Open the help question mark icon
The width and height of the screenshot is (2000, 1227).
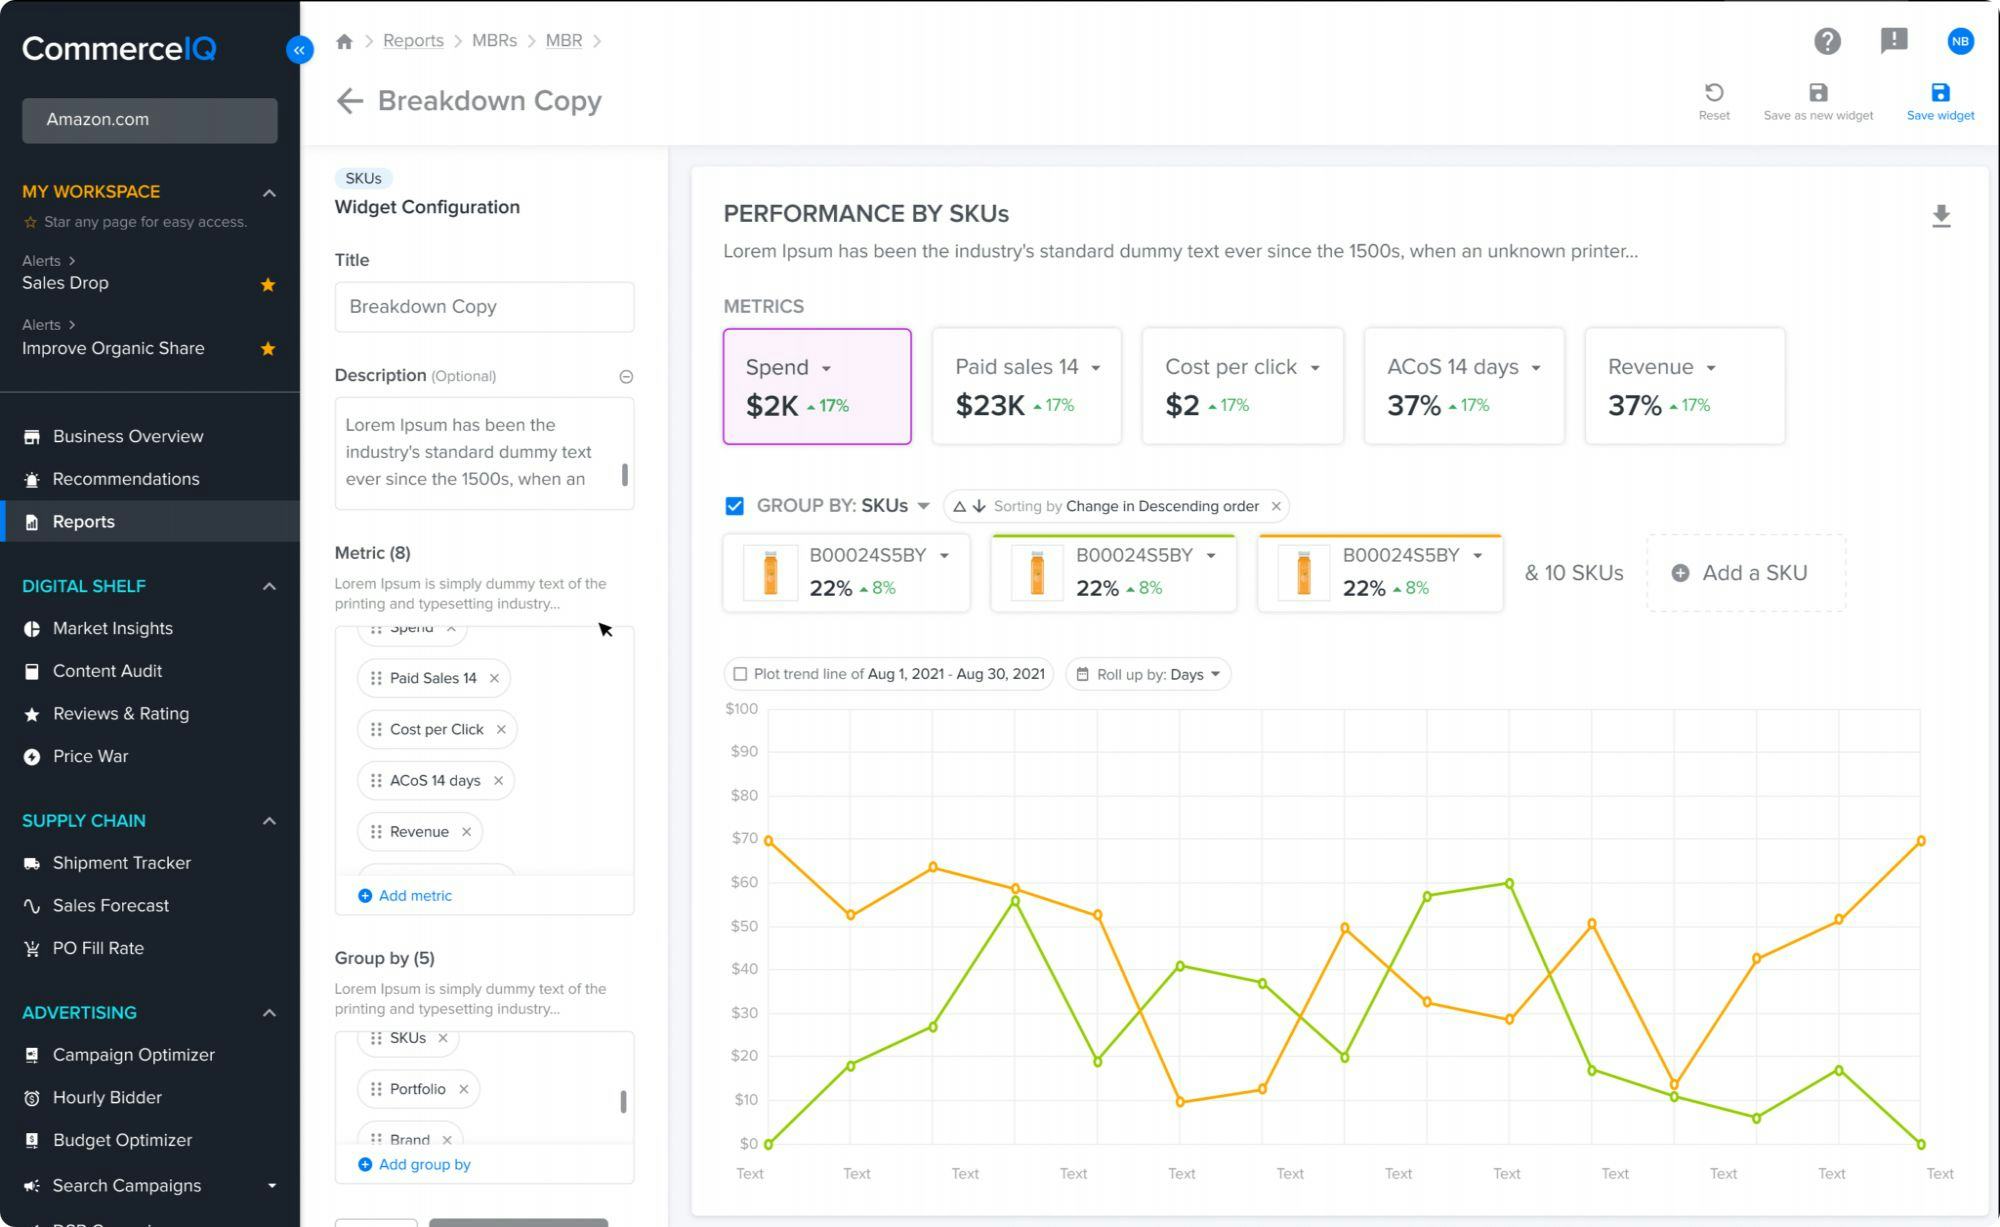pyautogui.click(x=1828, y=41)
